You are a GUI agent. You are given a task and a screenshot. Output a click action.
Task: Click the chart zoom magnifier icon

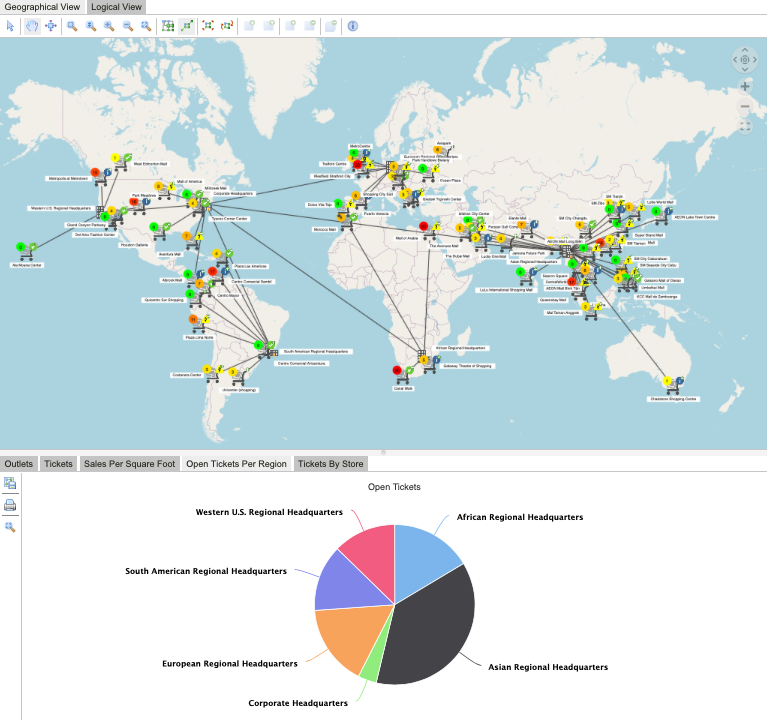(x=10, y=526)
